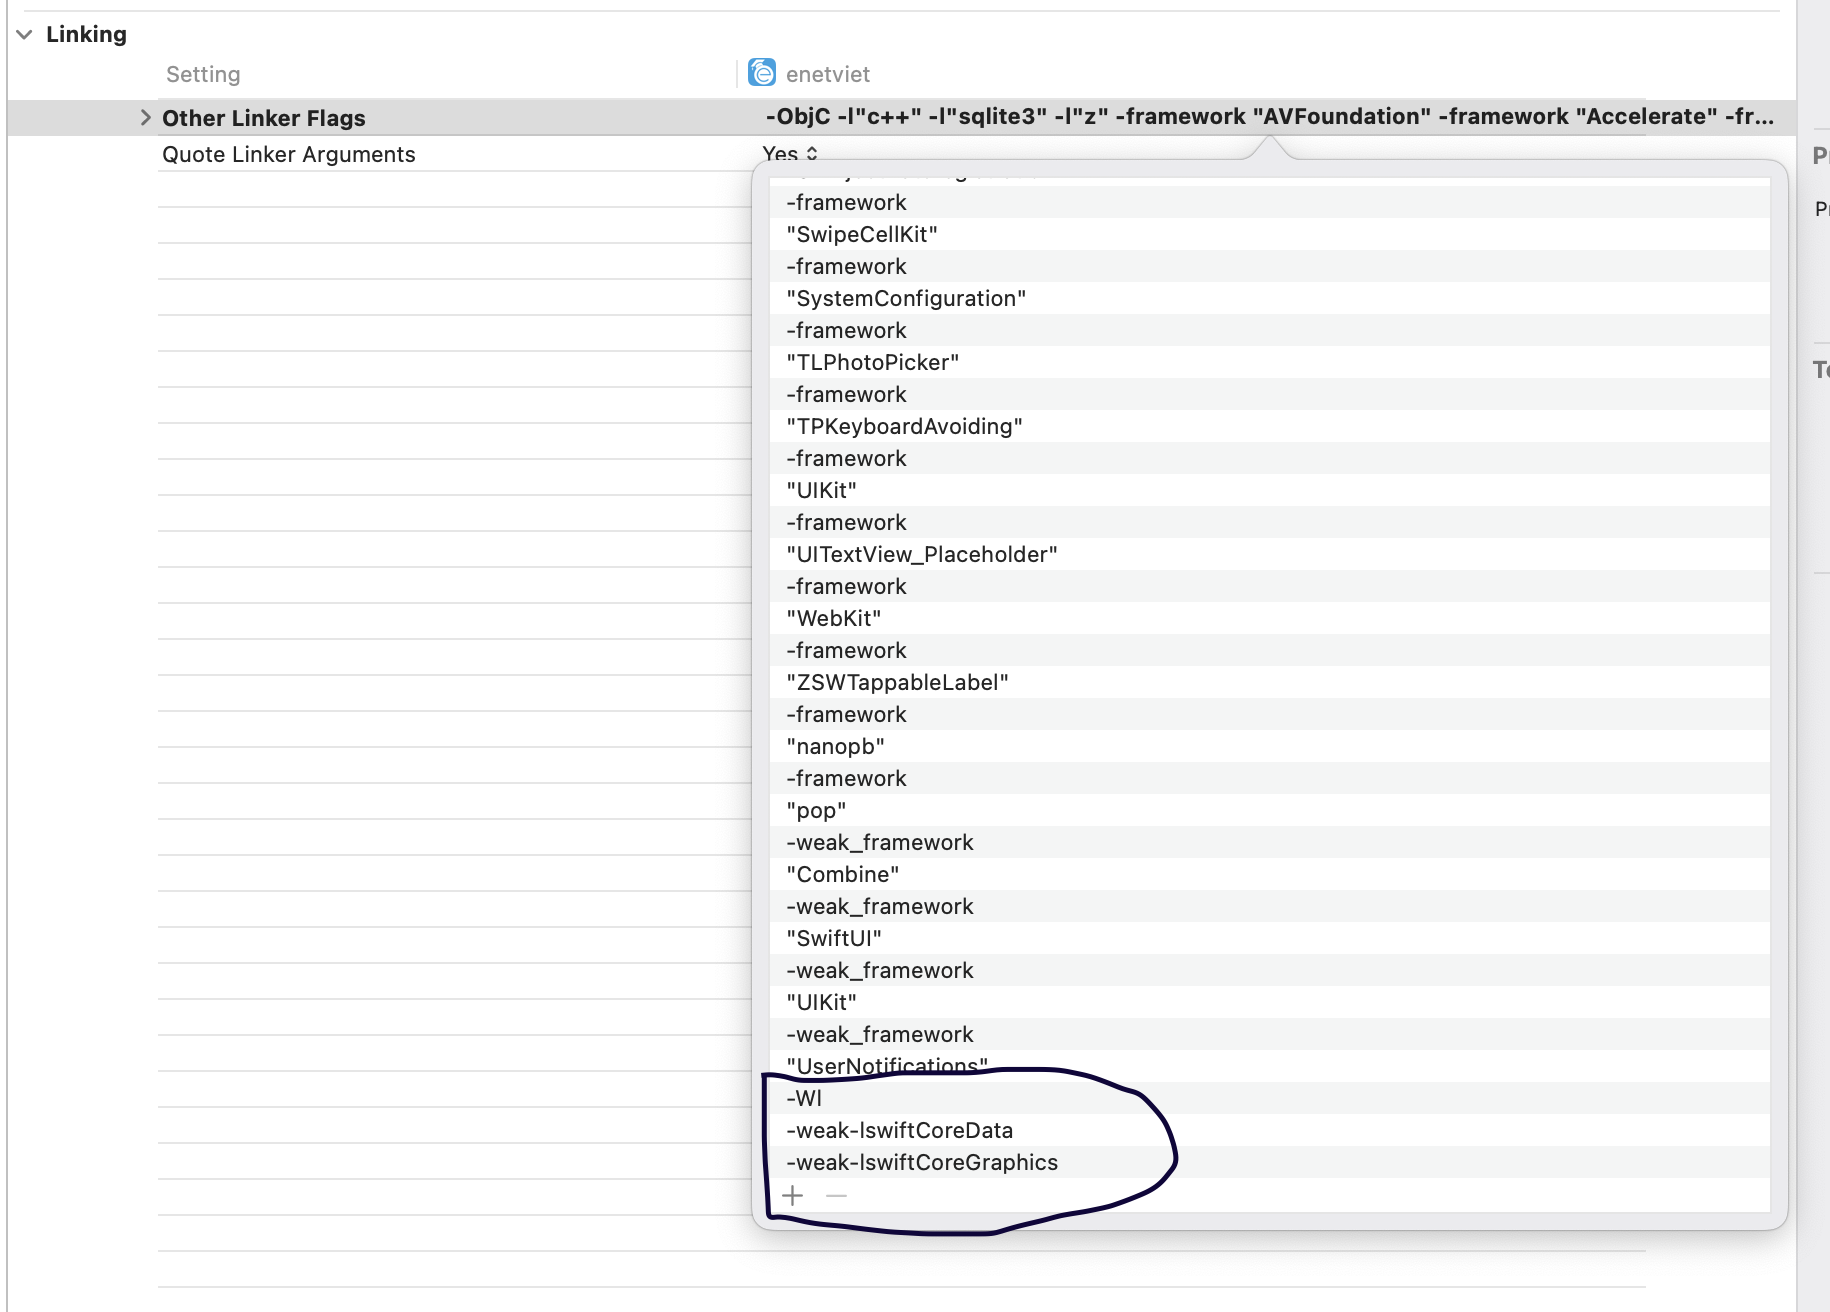The image size is (1830, 1312).
Task: Click the "TPKeyboardAvoiding" list item
Action: click(904, 427)
